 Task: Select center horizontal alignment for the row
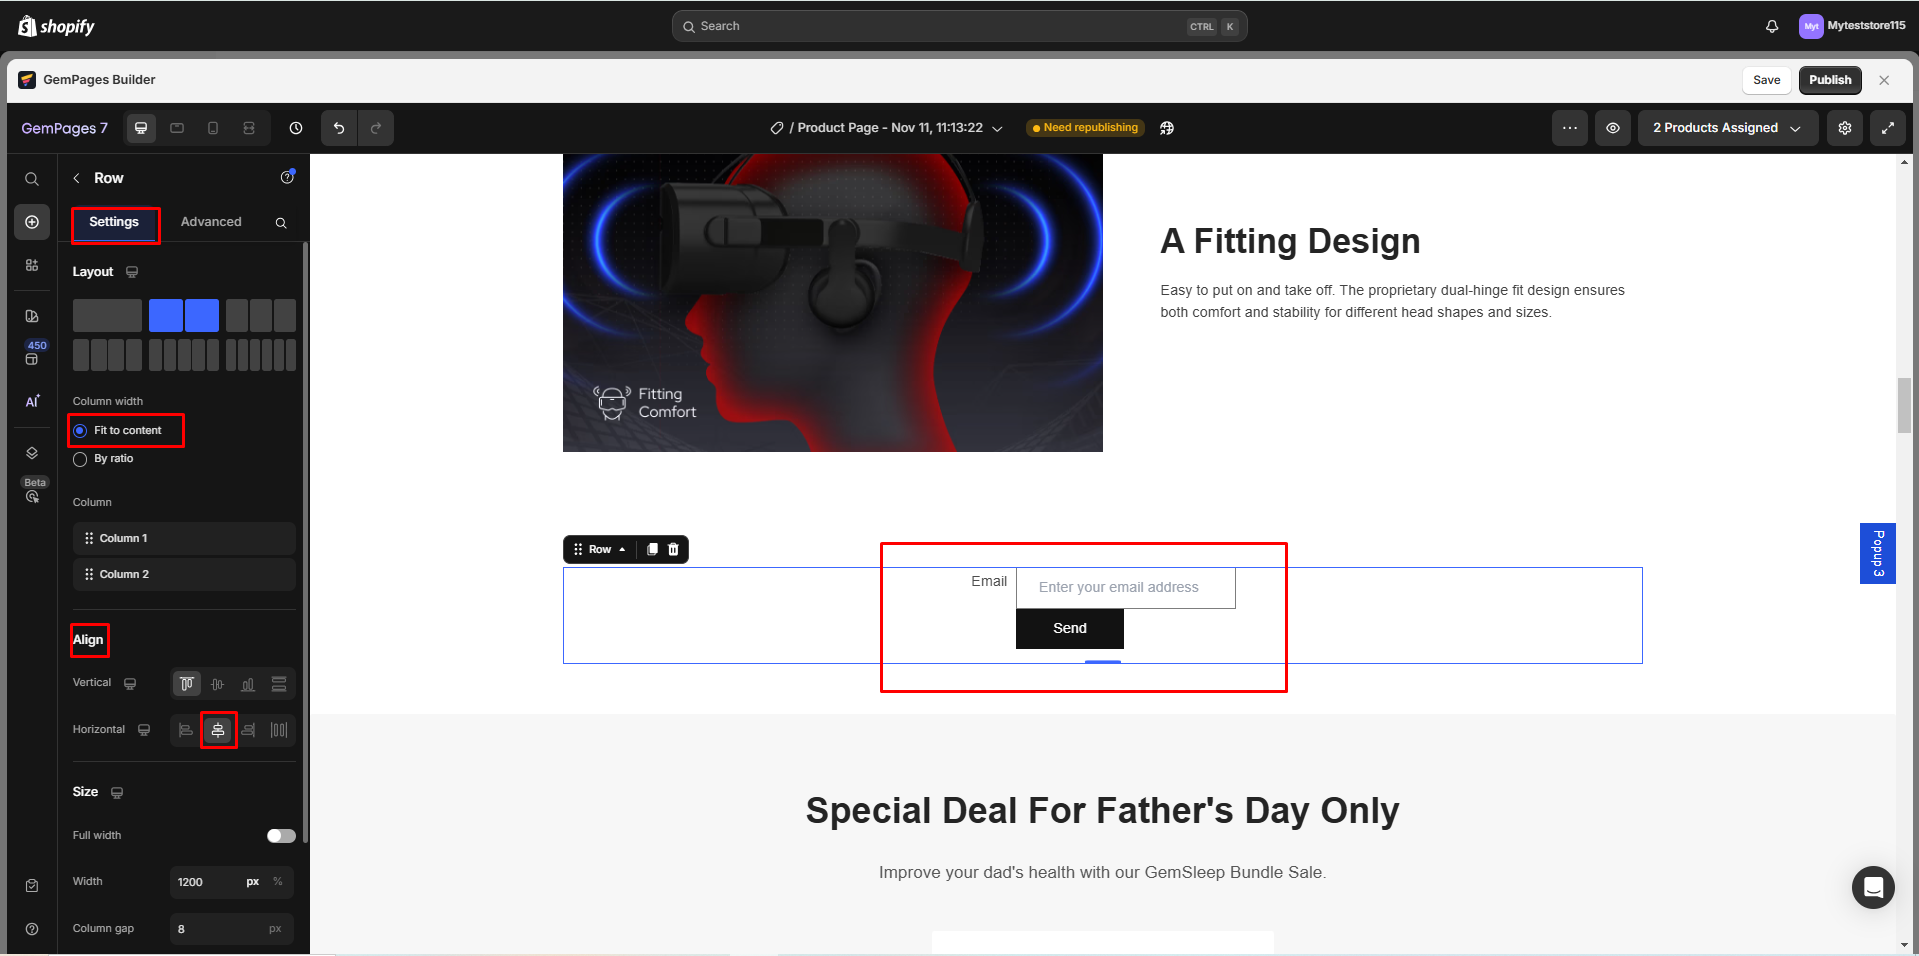click(x=218, y=730)
